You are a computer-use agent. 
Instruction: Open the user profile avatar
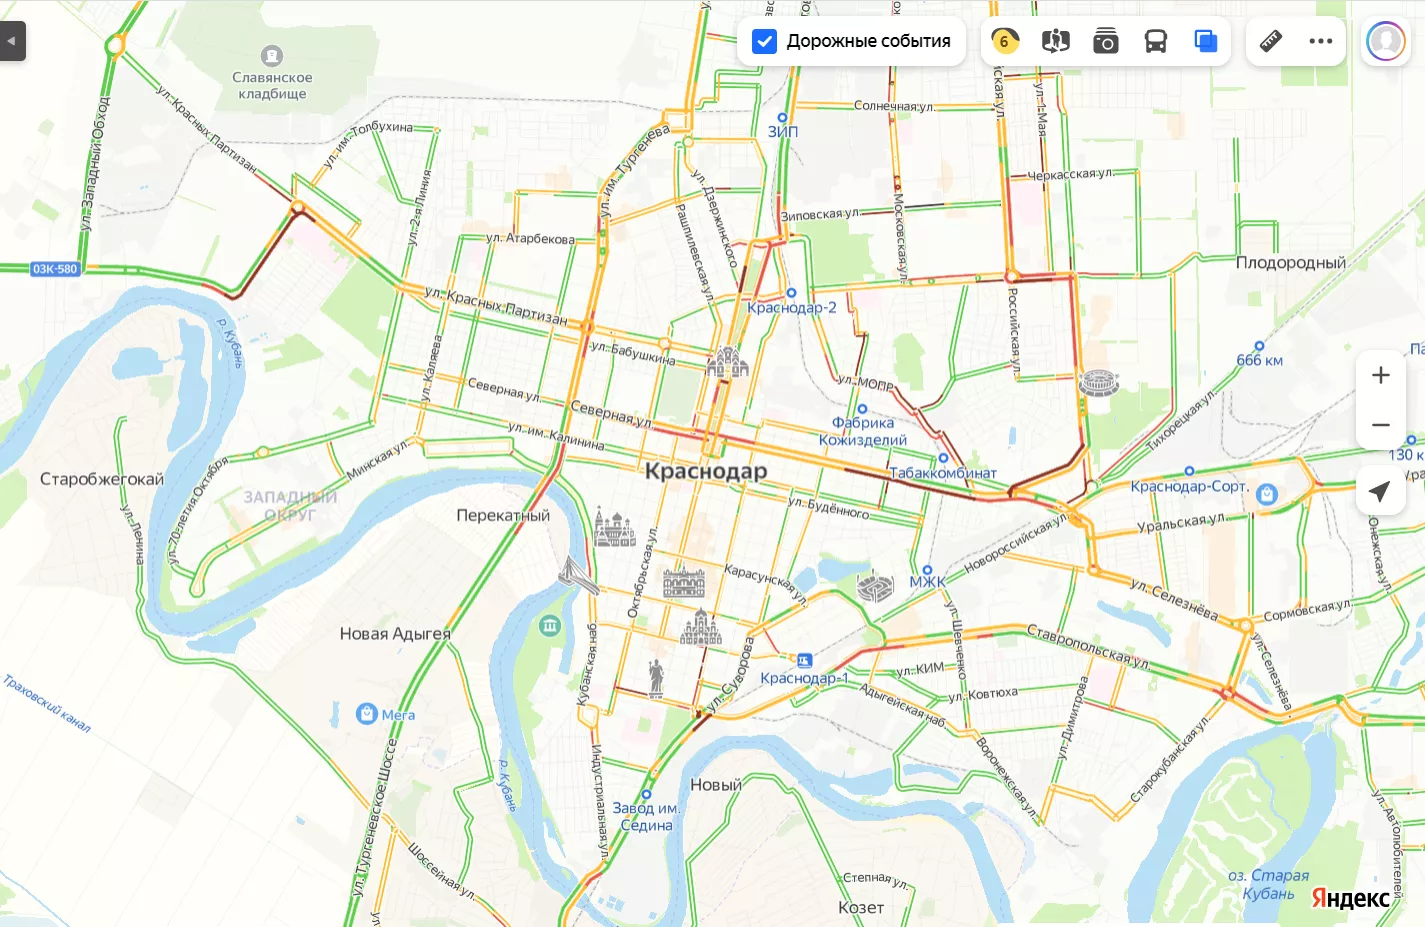(1386, 41)
